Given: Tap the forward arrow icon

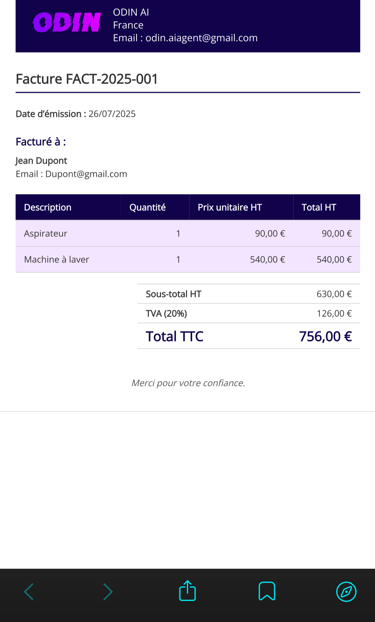Looking at the screenshot, I should tap(108, 591).
